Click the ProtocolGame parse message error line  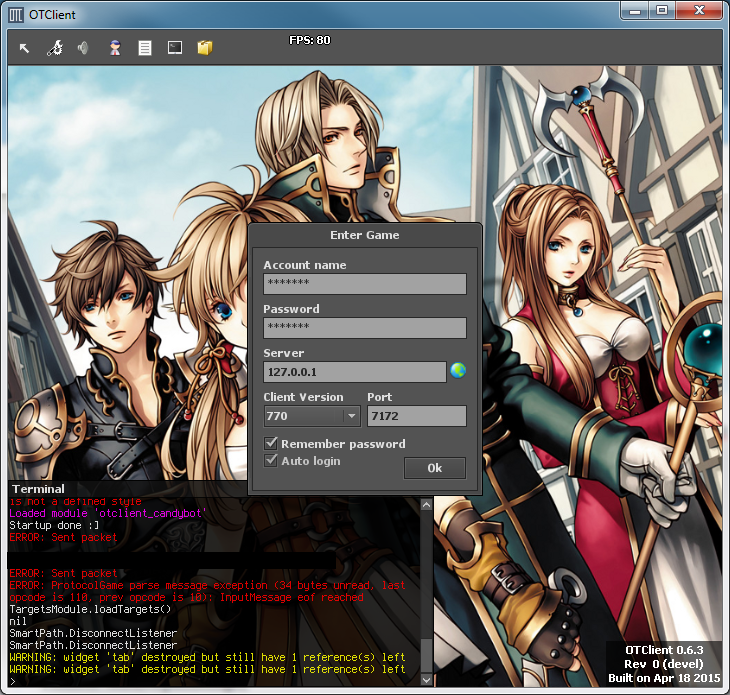point(208,591)
